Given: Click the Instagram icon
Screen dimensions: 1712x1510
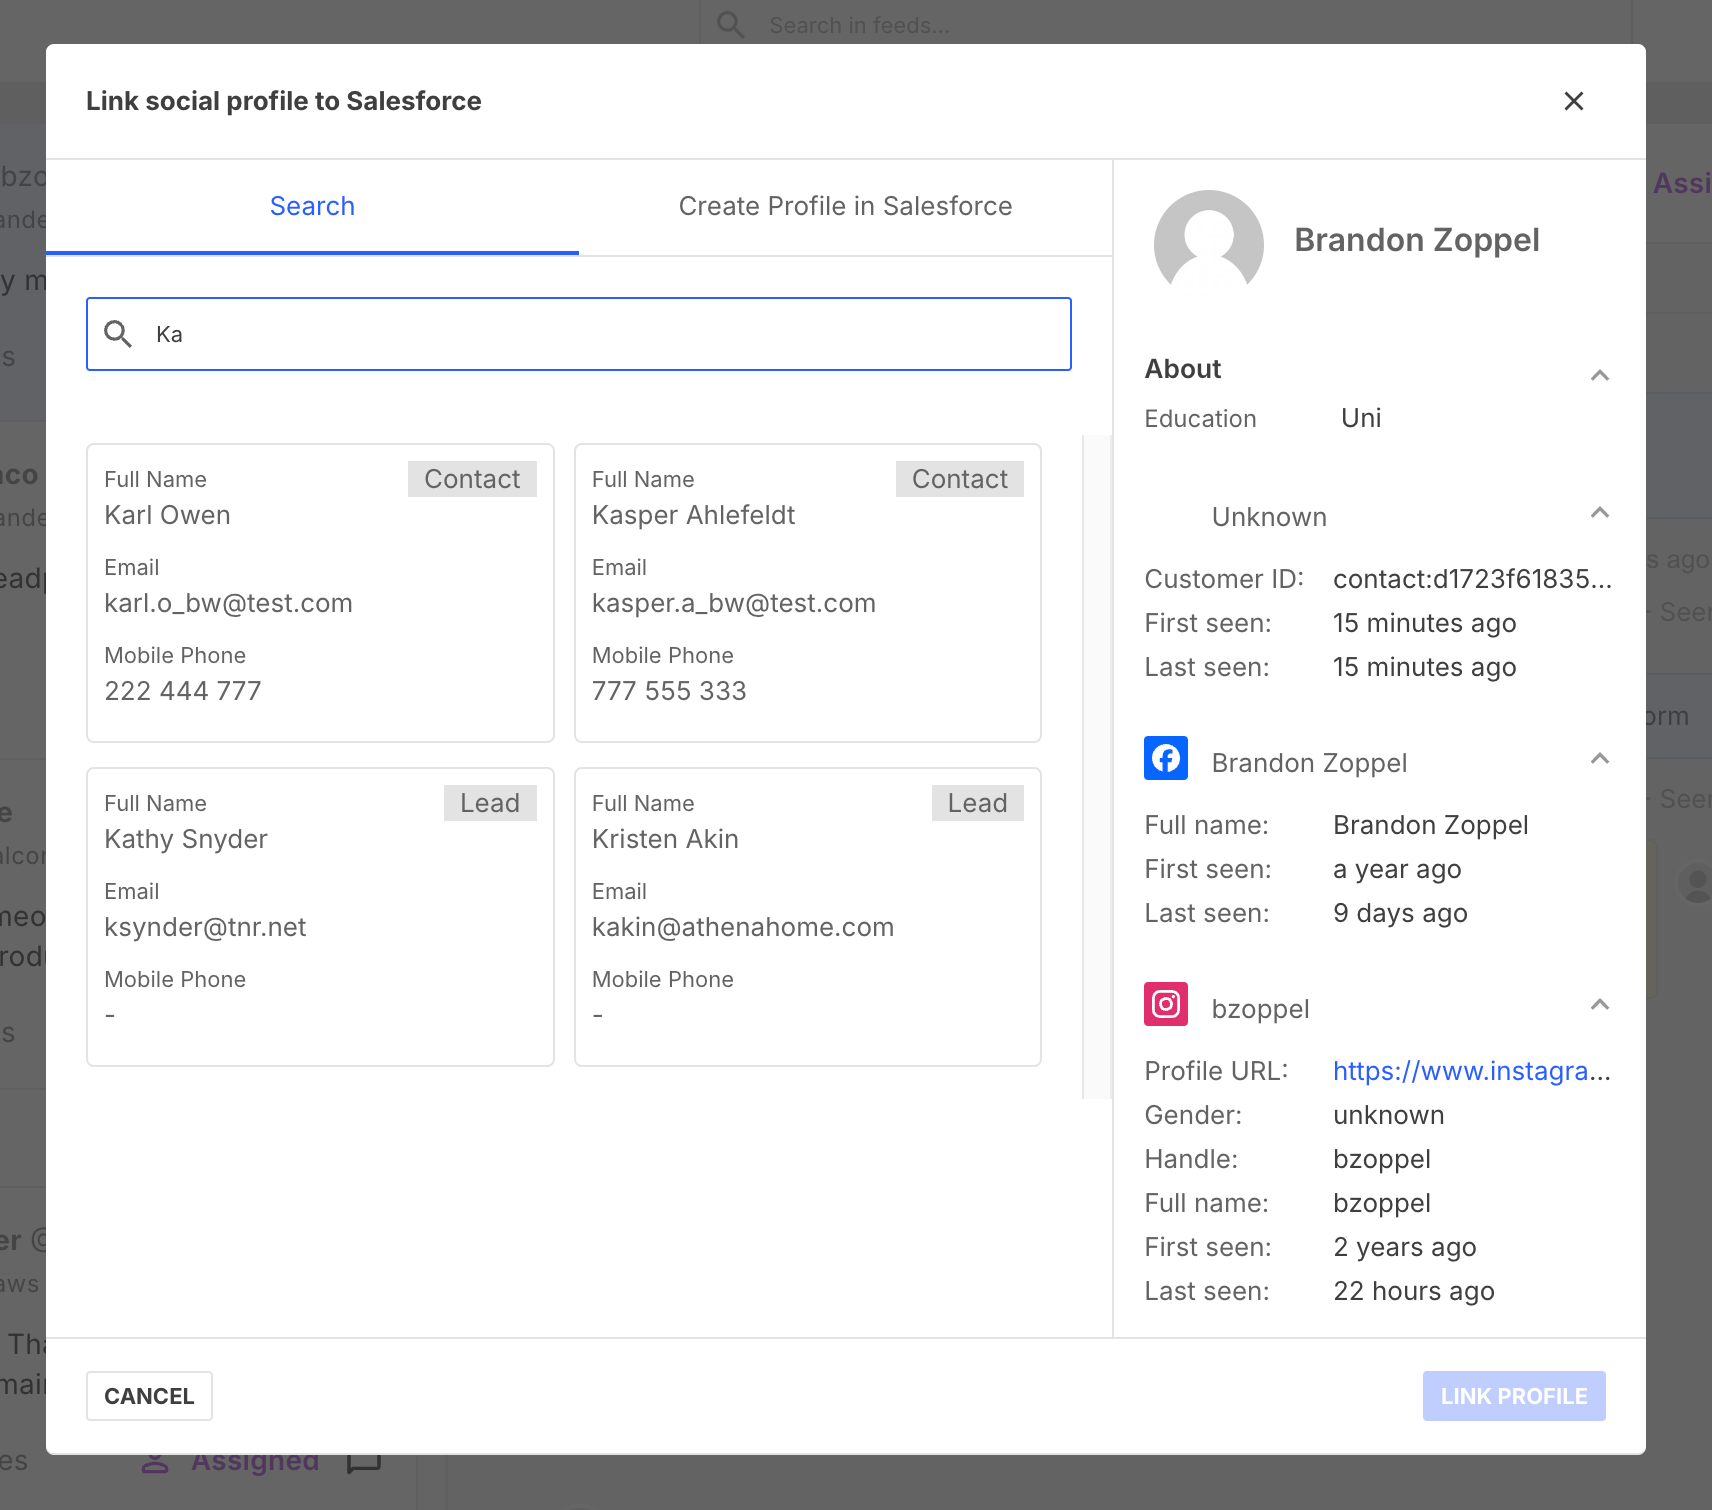Looking at the screenshot, I should pyautogui.click(x=1166, y=1004).
